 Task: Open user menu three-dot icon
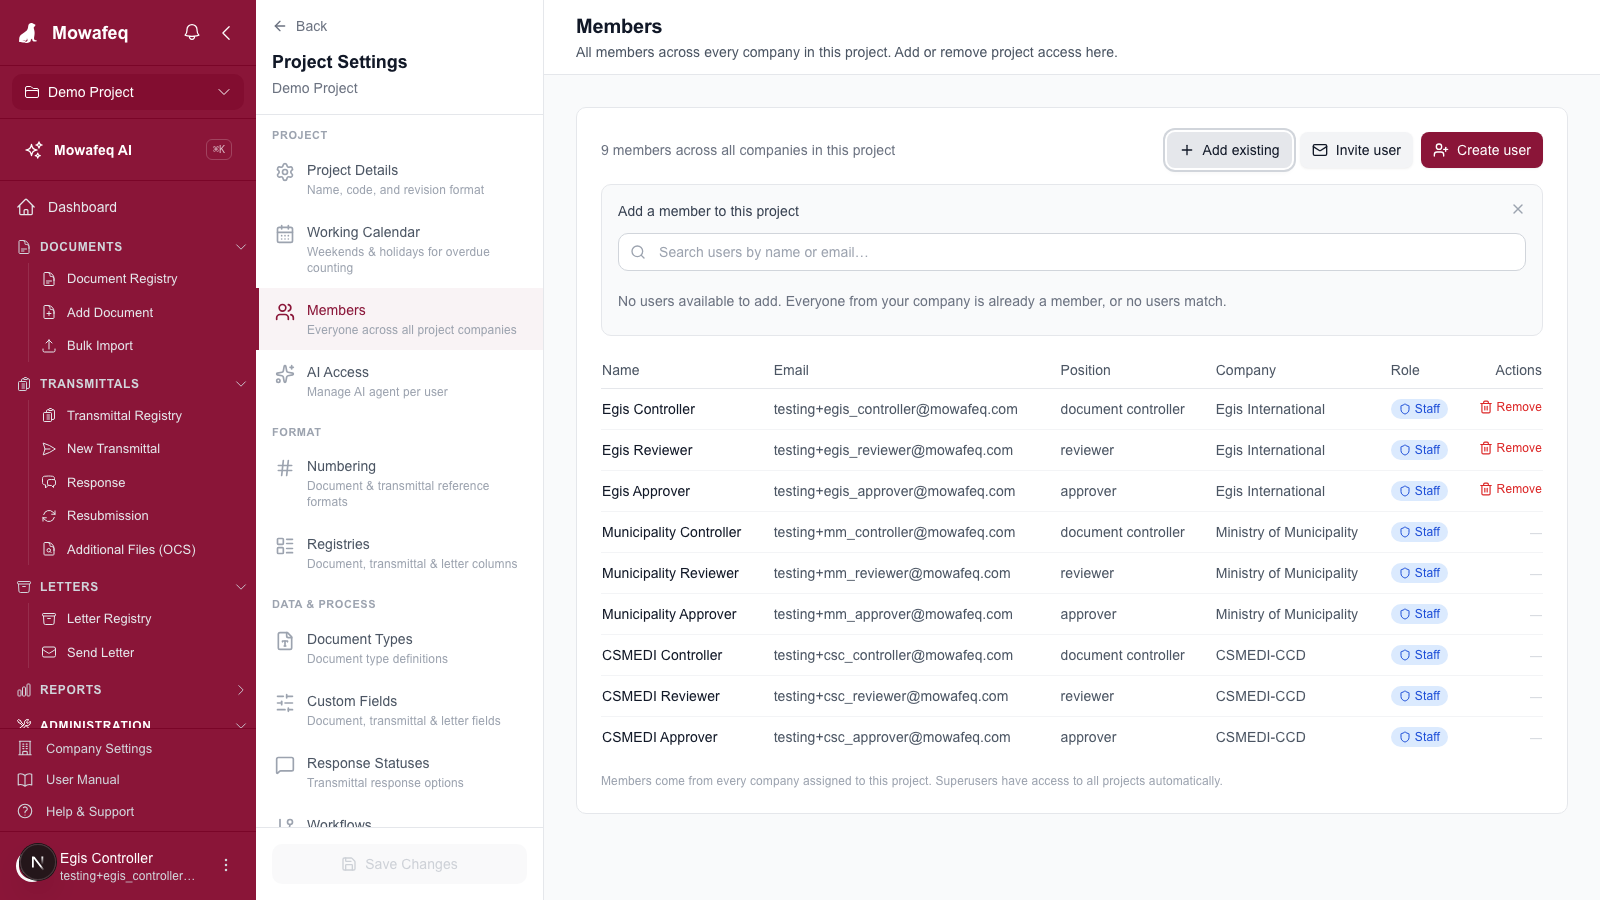click(x=226, y=865)
